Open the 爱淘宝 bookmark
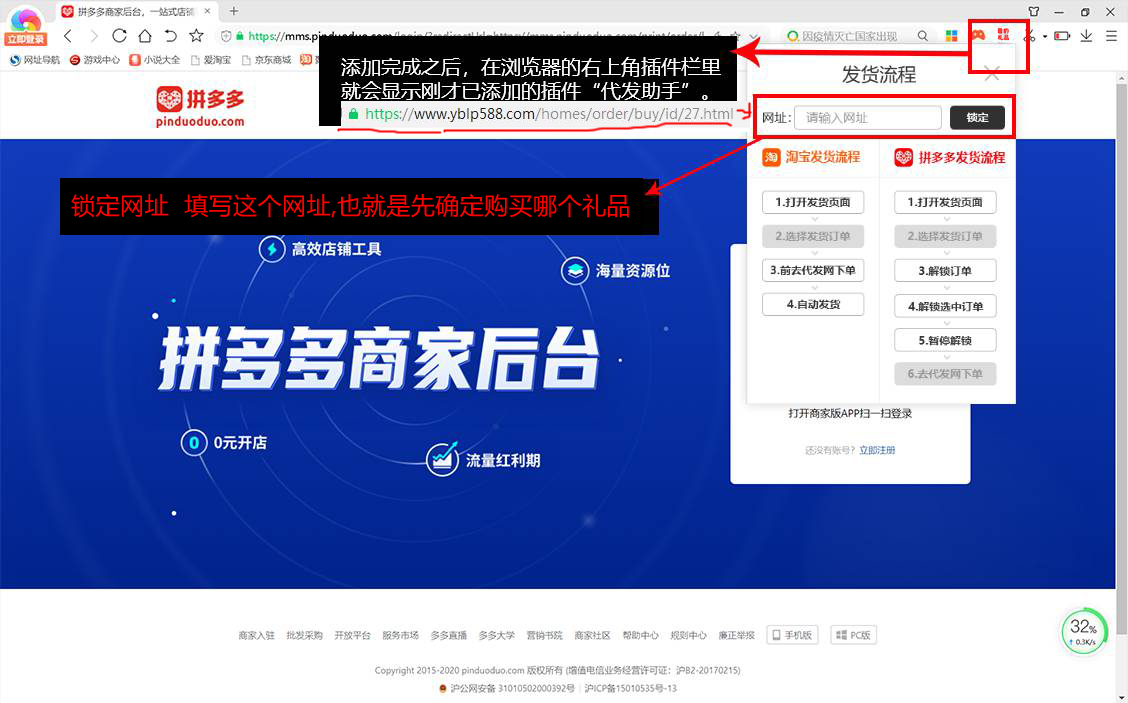1128x703 pixels. click(211, 60)
